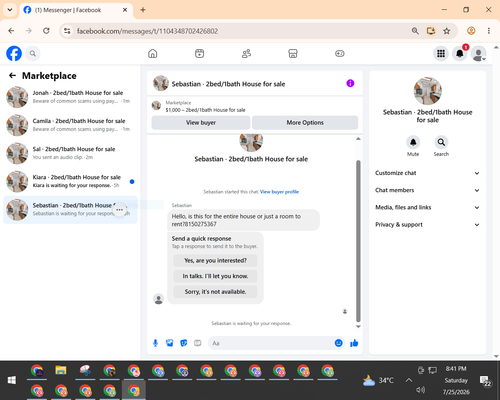Send quick reply Yes, are you interested?
The width and height of the screenshot is (500, 400).
click(215, 260)
